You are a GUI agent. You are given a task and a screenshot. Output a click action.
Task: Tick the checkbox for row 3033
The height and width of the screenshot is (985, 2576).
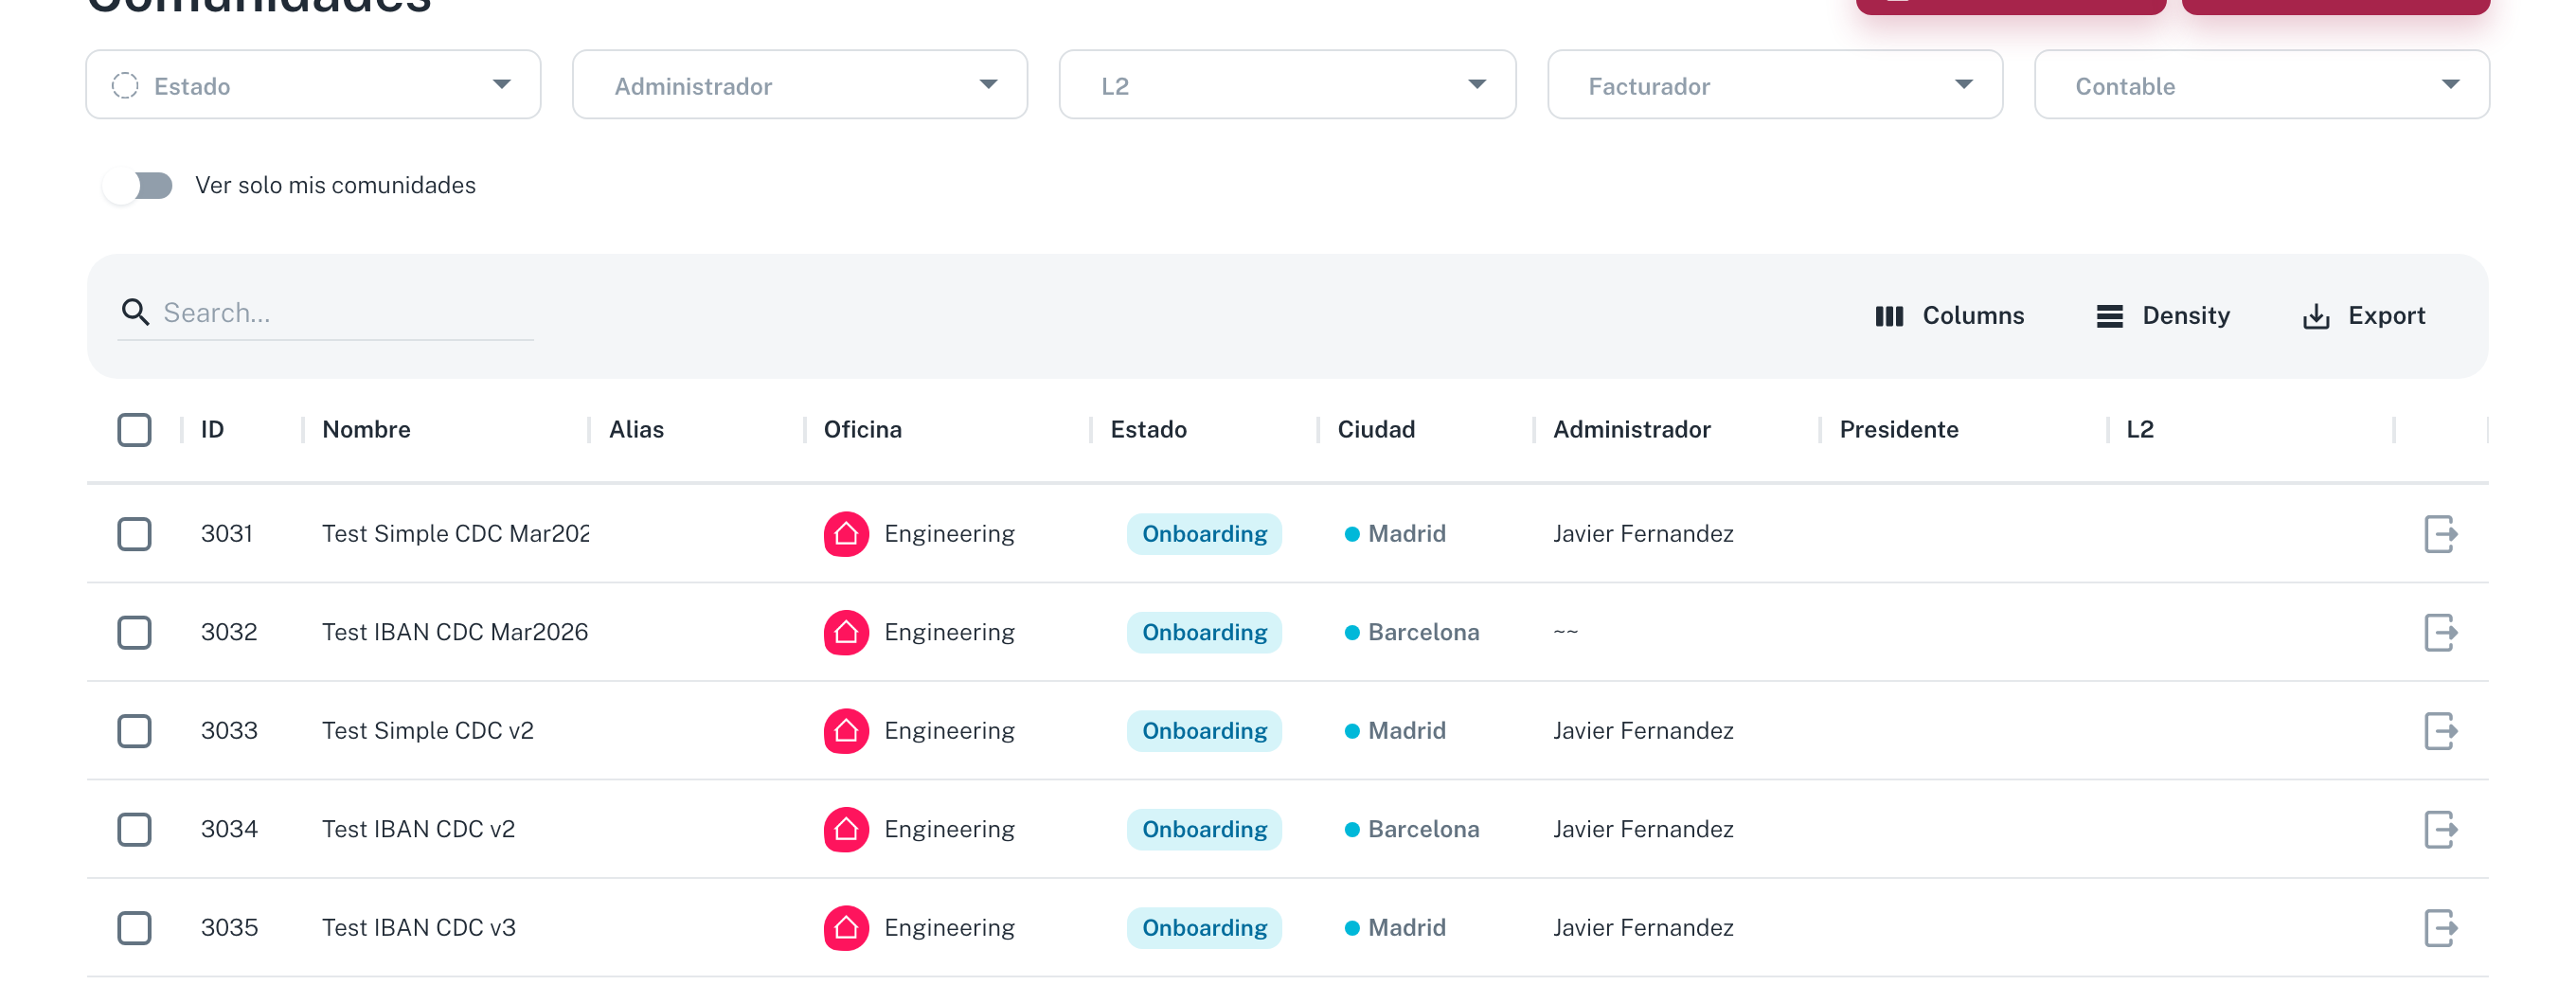[134, 731]
